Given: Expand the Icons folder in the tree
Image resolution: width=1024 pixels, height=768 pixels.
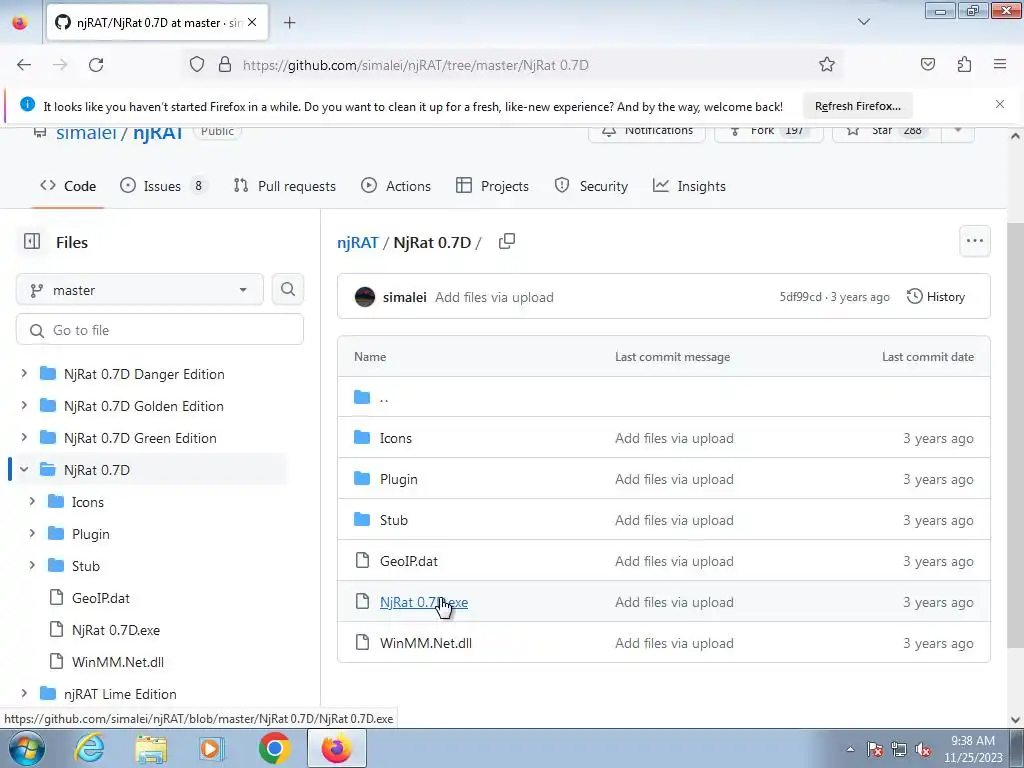Looking at the screenshot, I should (32, 502).
